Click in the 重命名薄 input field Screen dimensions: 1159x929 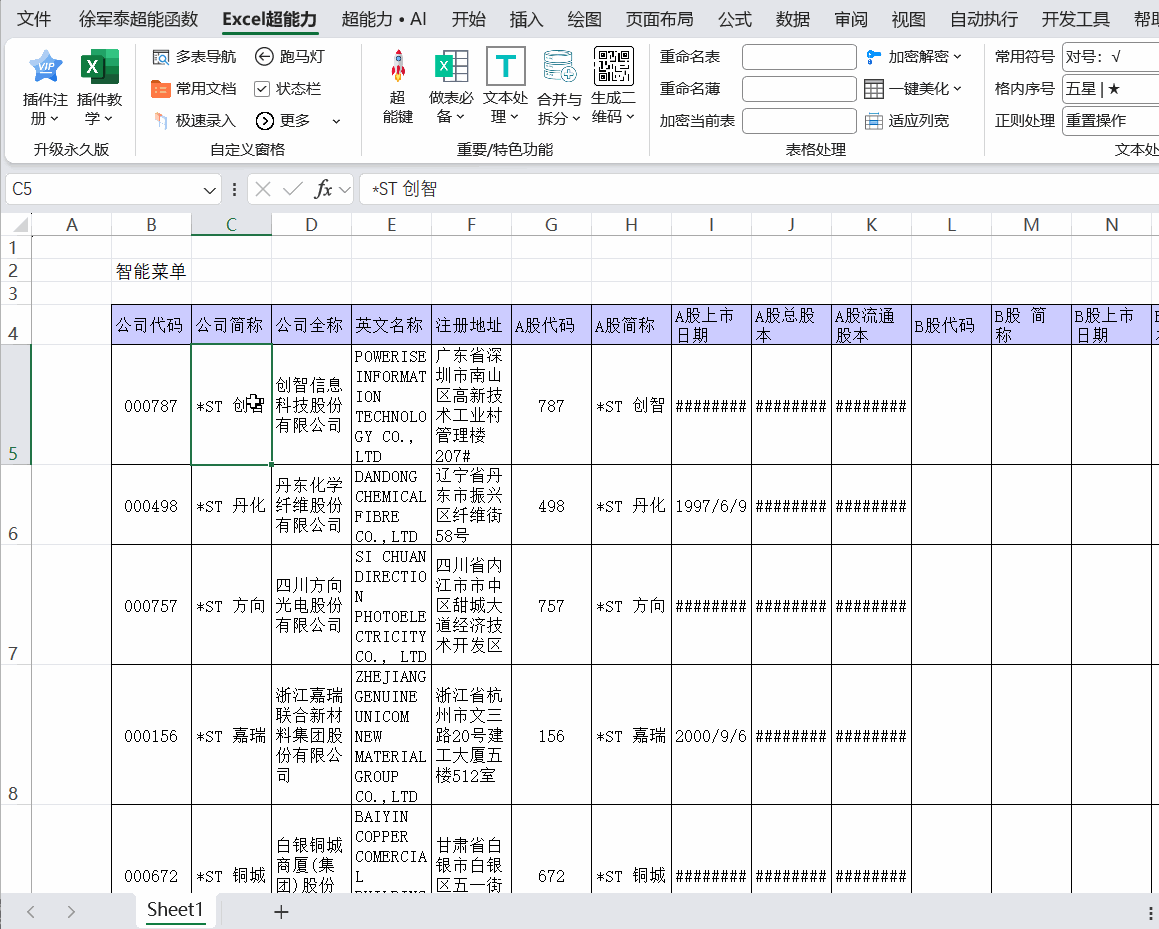pos(799,89)
